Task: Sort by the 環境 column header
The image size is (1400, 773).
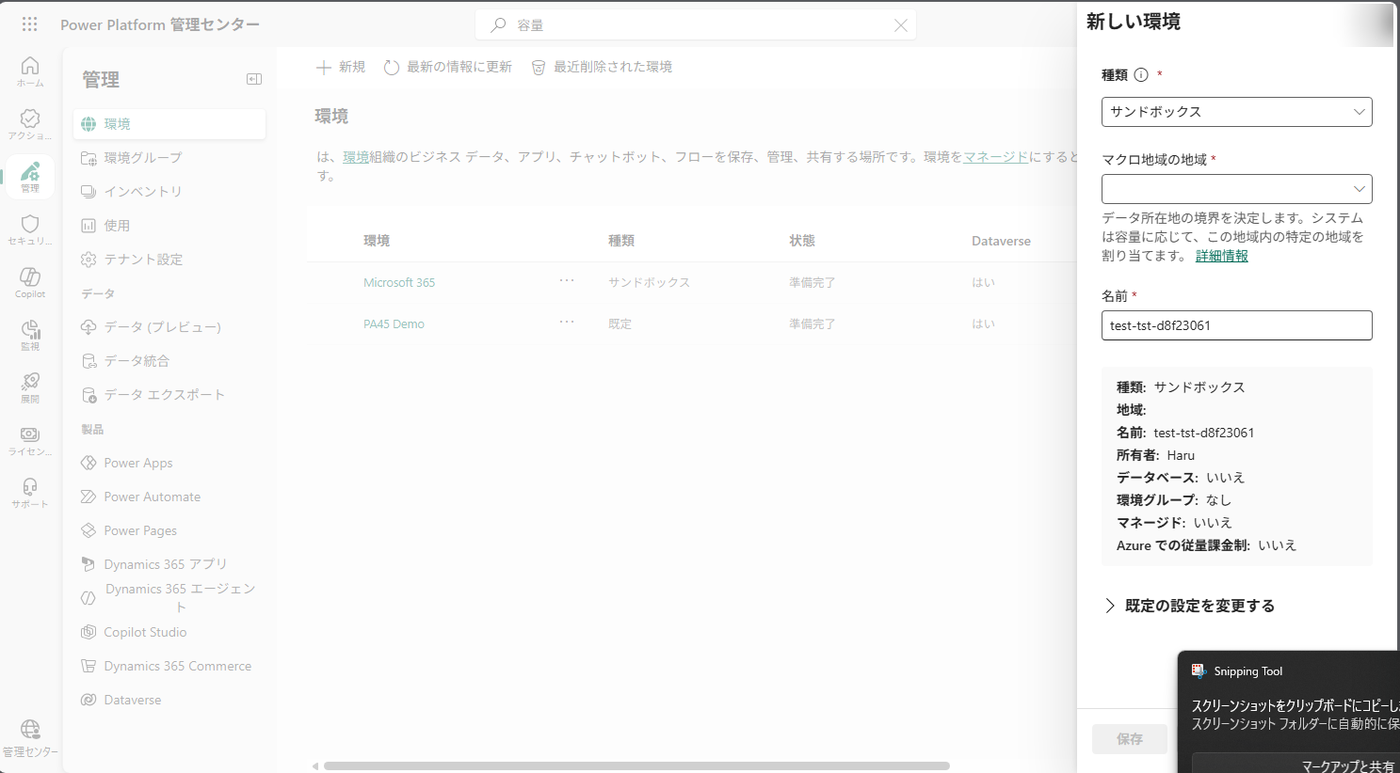Action: (x=377, y=241)
